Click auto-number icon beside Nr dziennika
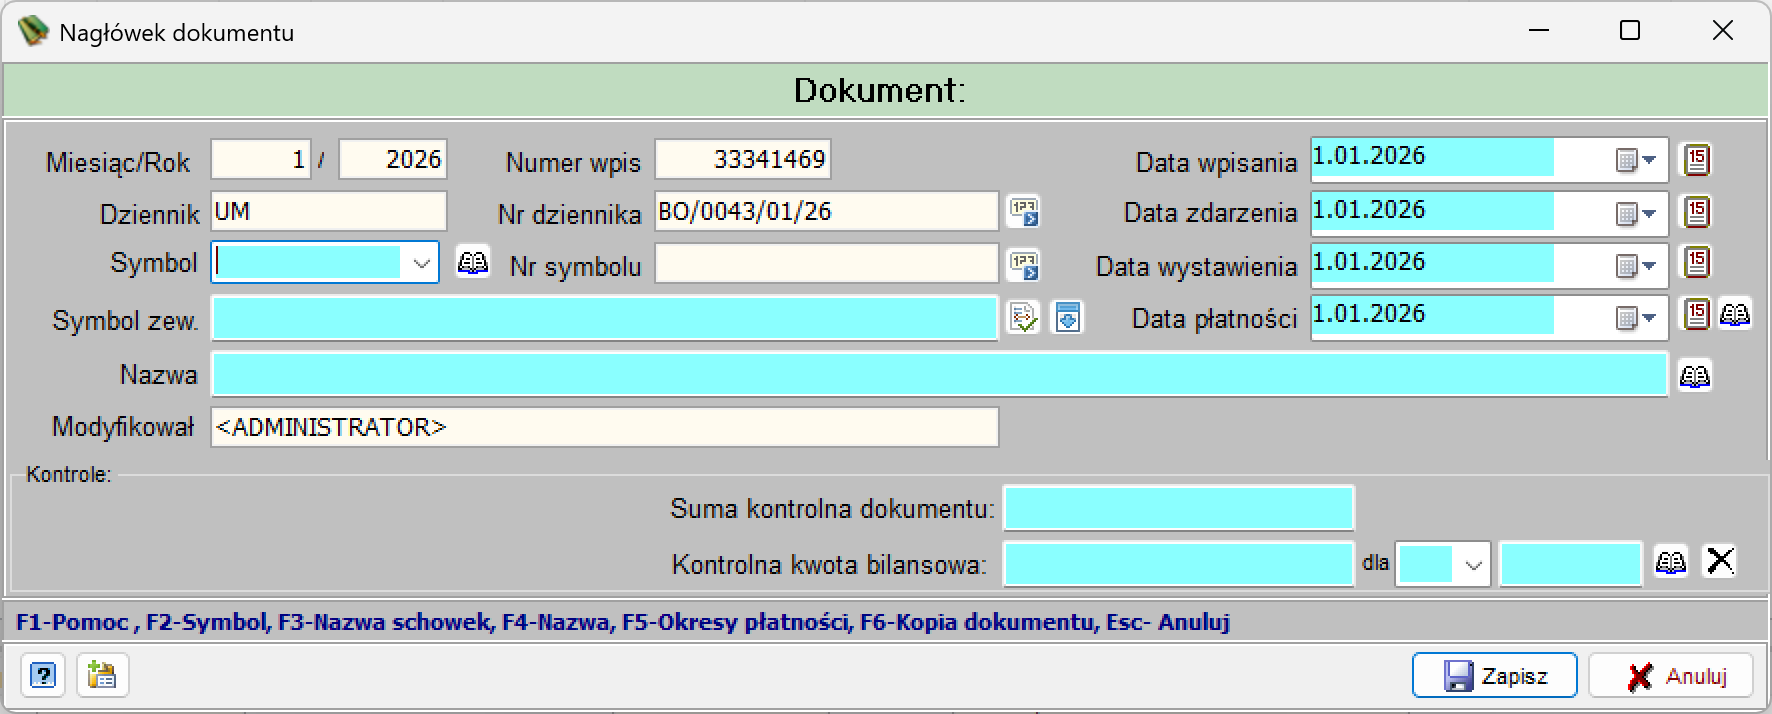This screenshot has height=714, width=1772. (x=1024, y=211)
